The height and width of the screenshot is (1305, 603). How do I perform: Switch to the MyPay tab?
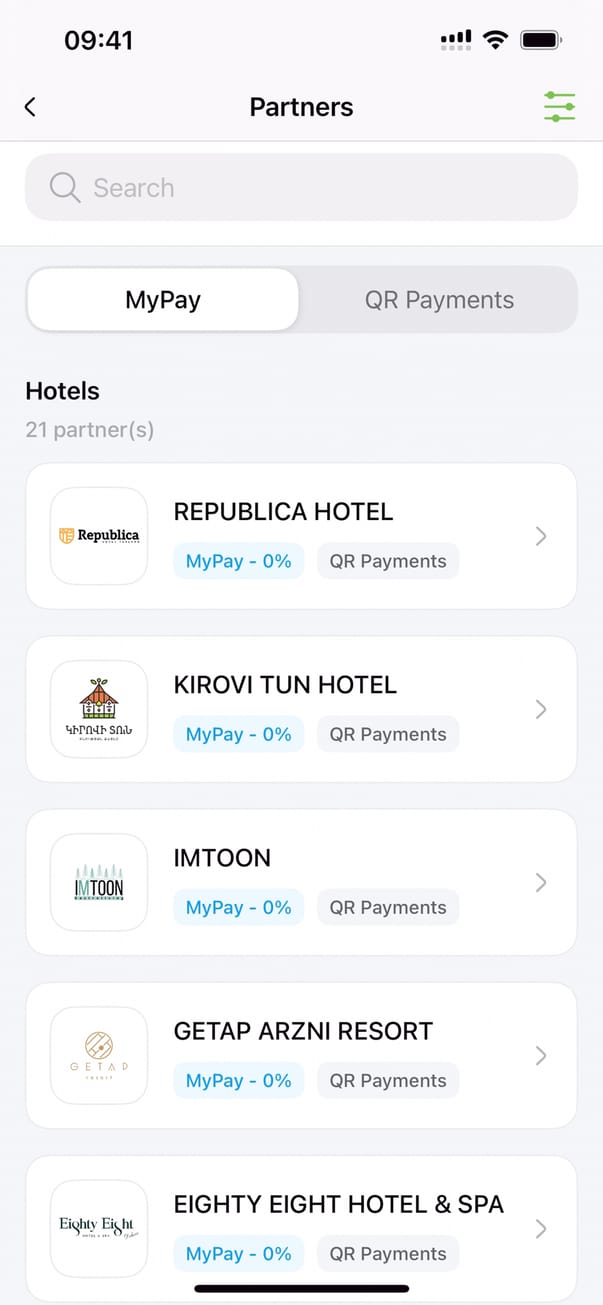pos(163,300)
